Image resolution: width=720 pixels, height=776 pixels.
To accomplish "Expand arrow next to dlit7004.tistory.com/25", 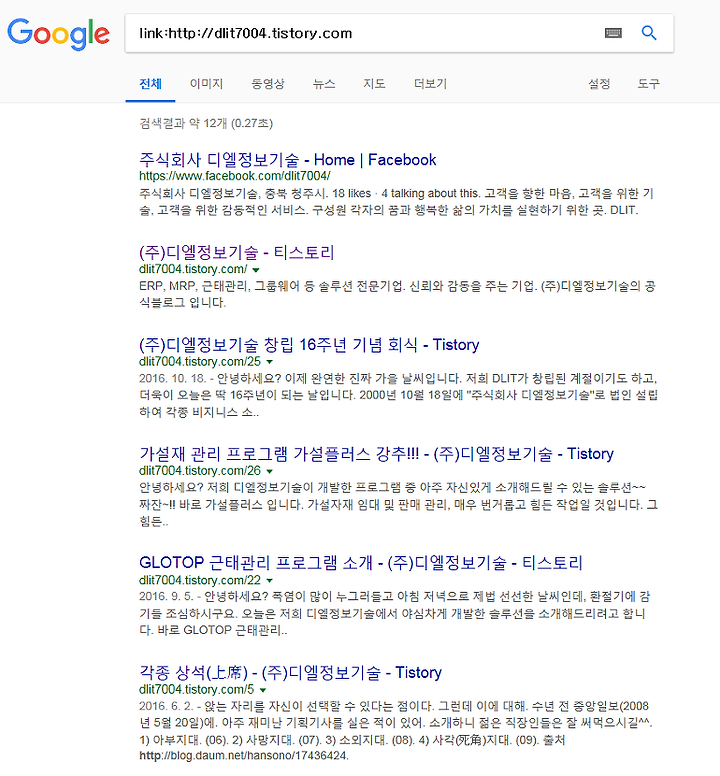I will tap(269, 362).
